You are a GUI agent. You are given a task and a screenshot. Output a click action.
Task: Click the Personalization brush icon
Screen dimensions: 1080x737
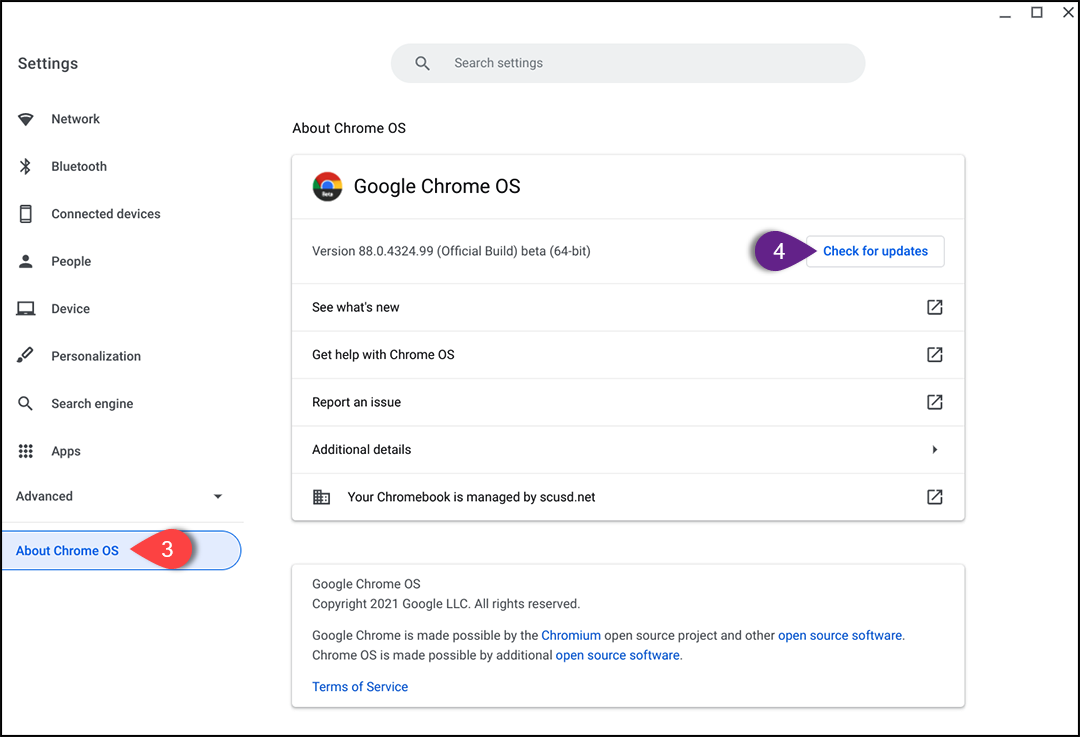pos(25,355)
